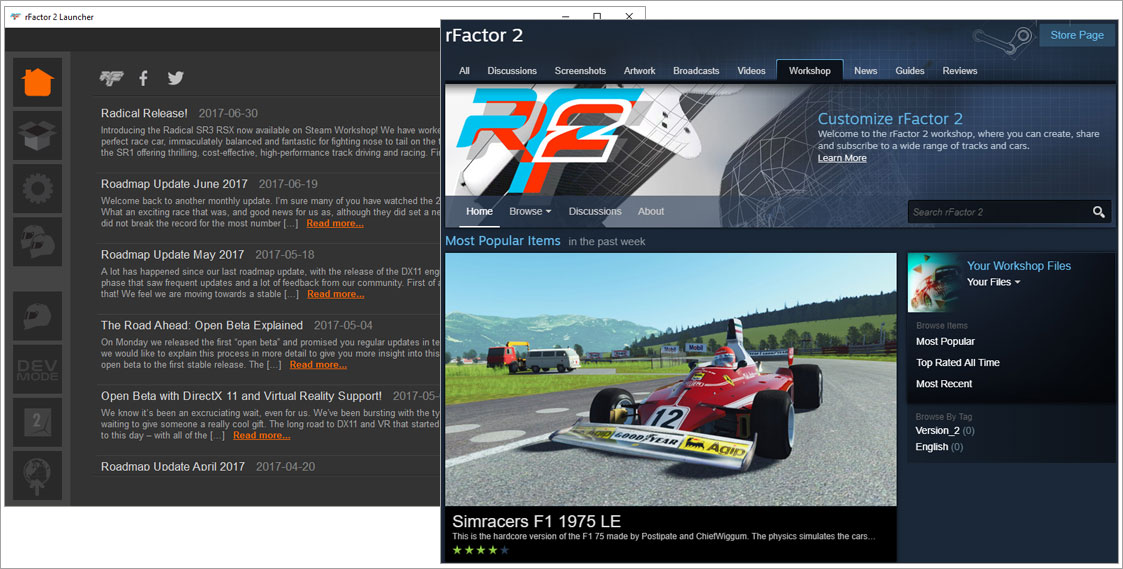Screen dimensions: 1123x569
Task: Click Read more under The Road Ahead post
Action: pyautogui.click(x=318, y=365)
